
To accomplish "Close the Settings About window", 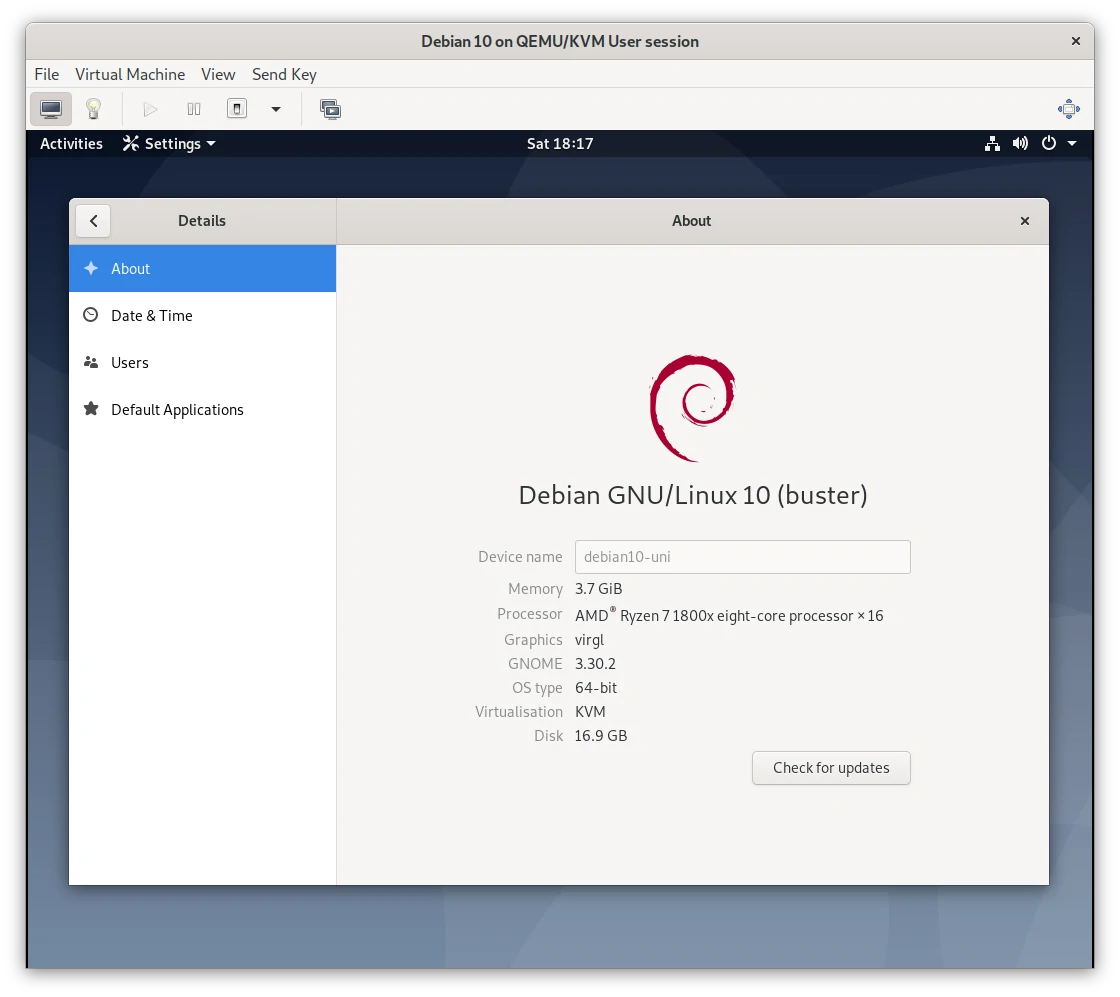I will click(x=1025, y=221).
